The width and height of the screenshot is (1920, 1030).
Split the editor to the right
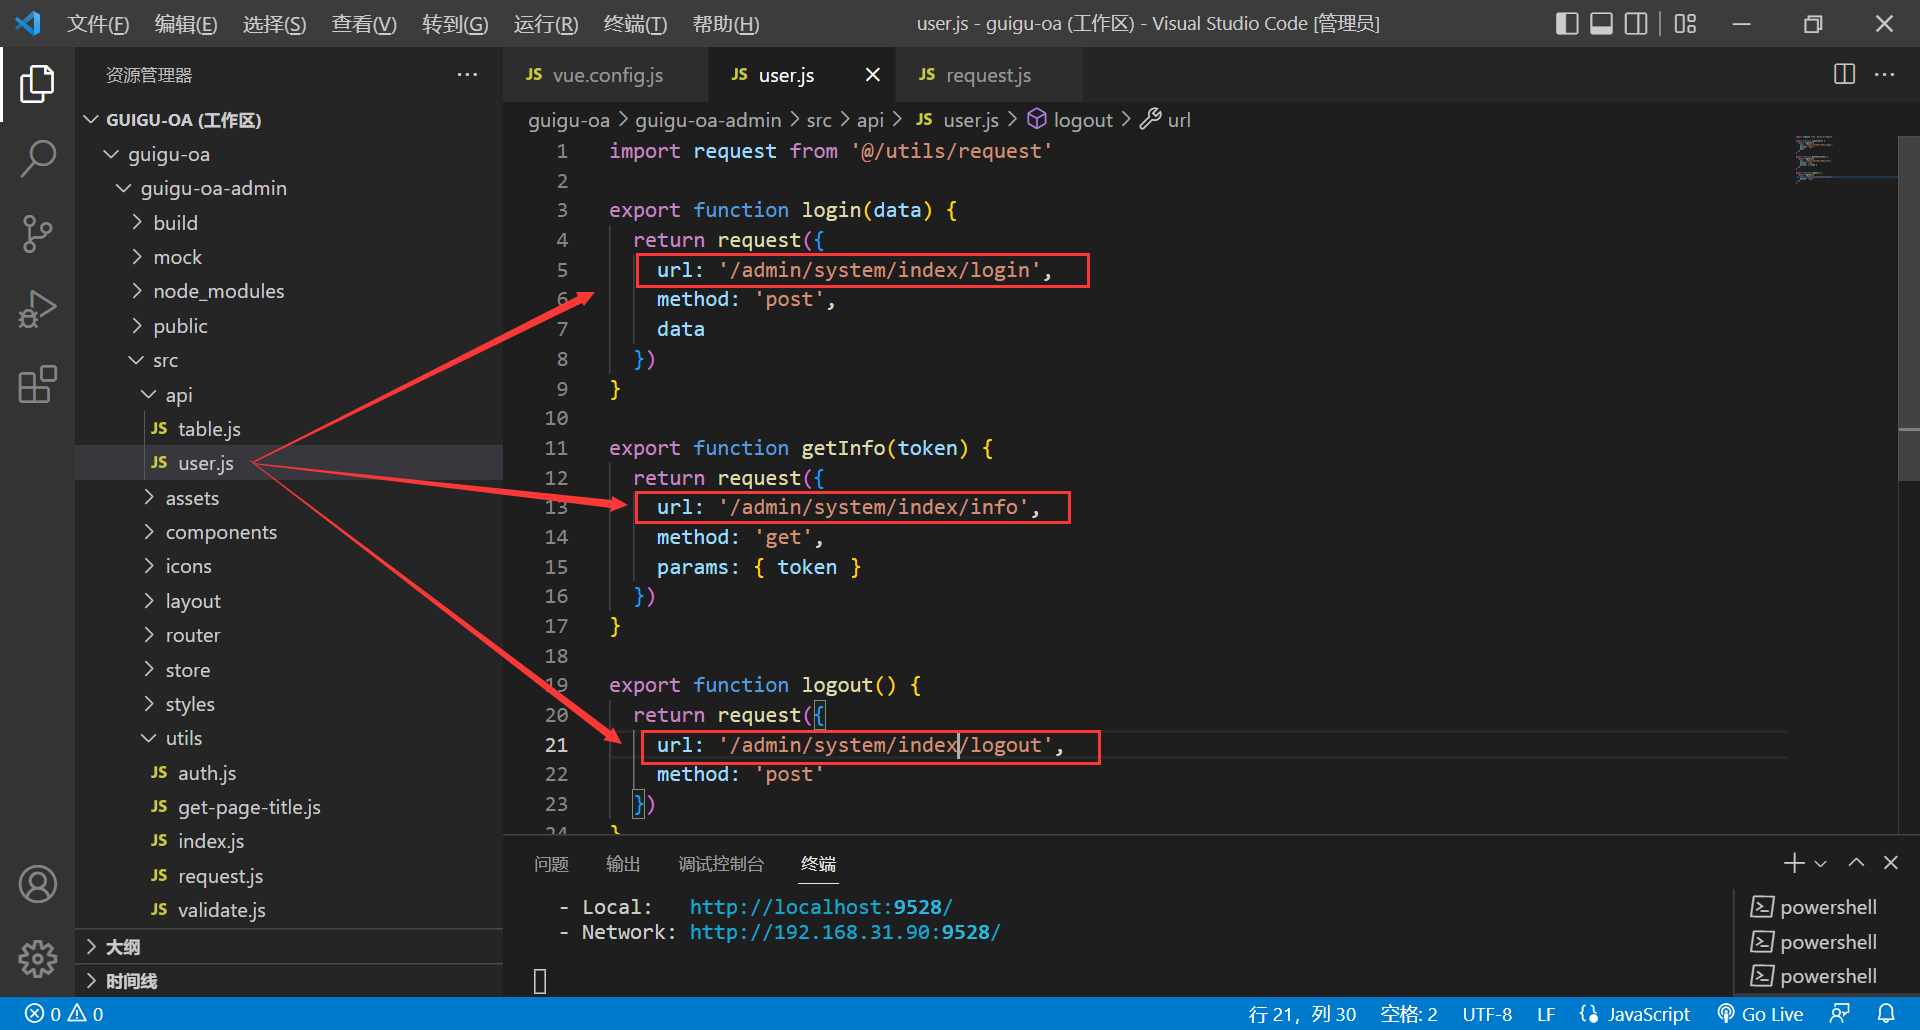pos(1844,75)
